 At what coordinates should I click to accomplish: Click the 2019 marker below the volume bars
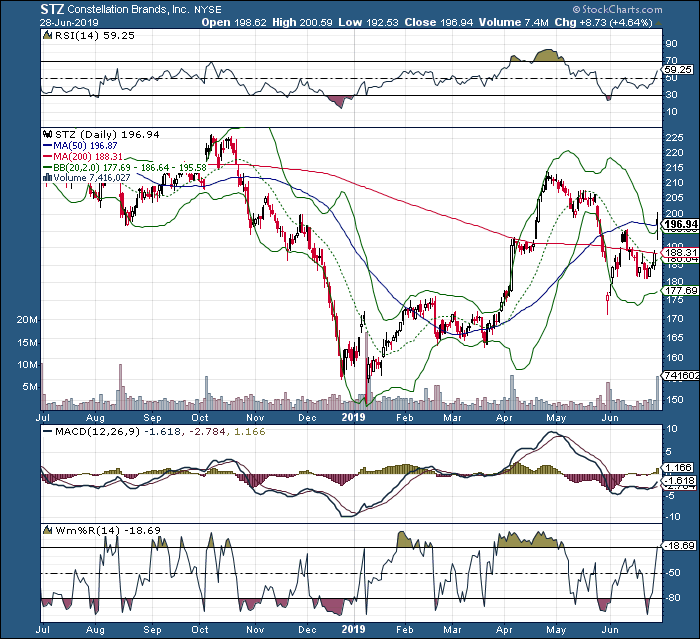click(x=353, y=417)
